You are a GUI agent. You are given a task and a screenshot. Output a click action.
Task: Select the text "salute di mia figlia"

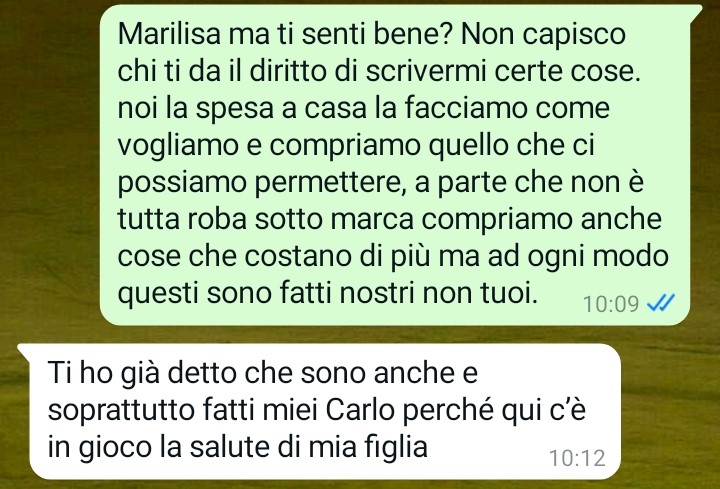pos(308,447)
